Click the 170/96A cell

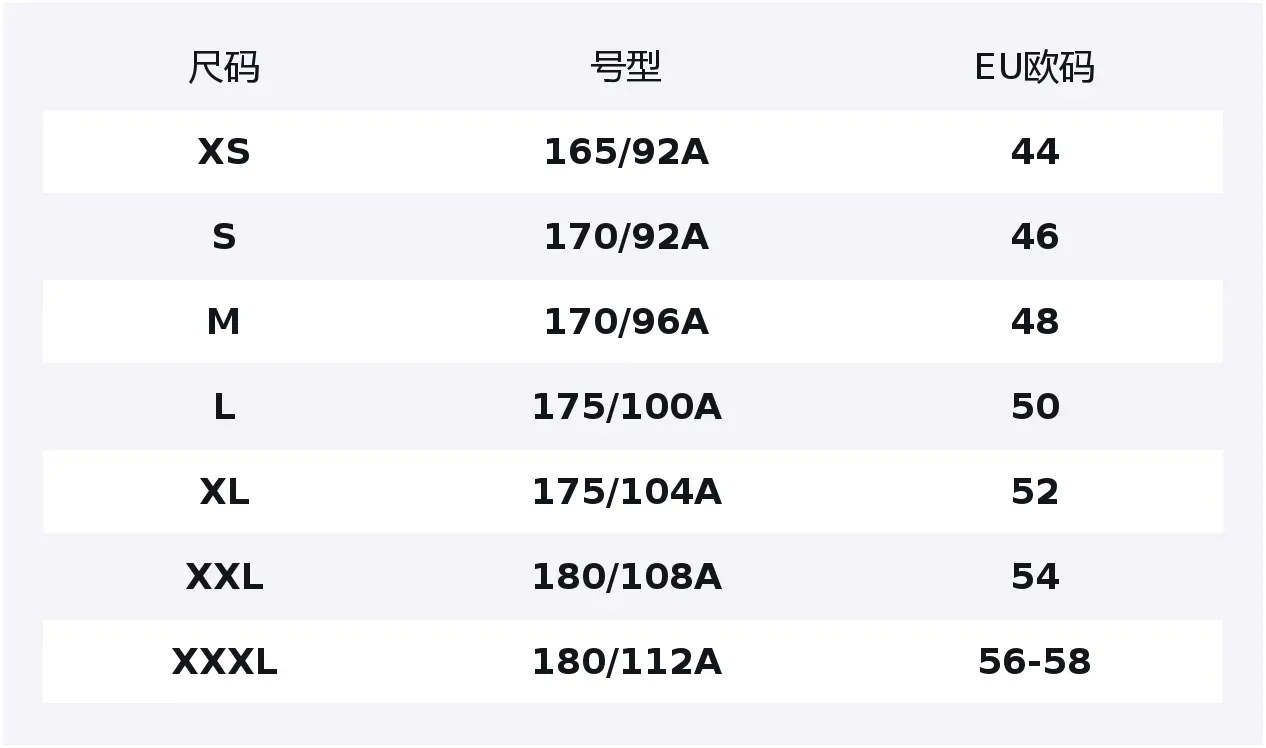(626, 322)
